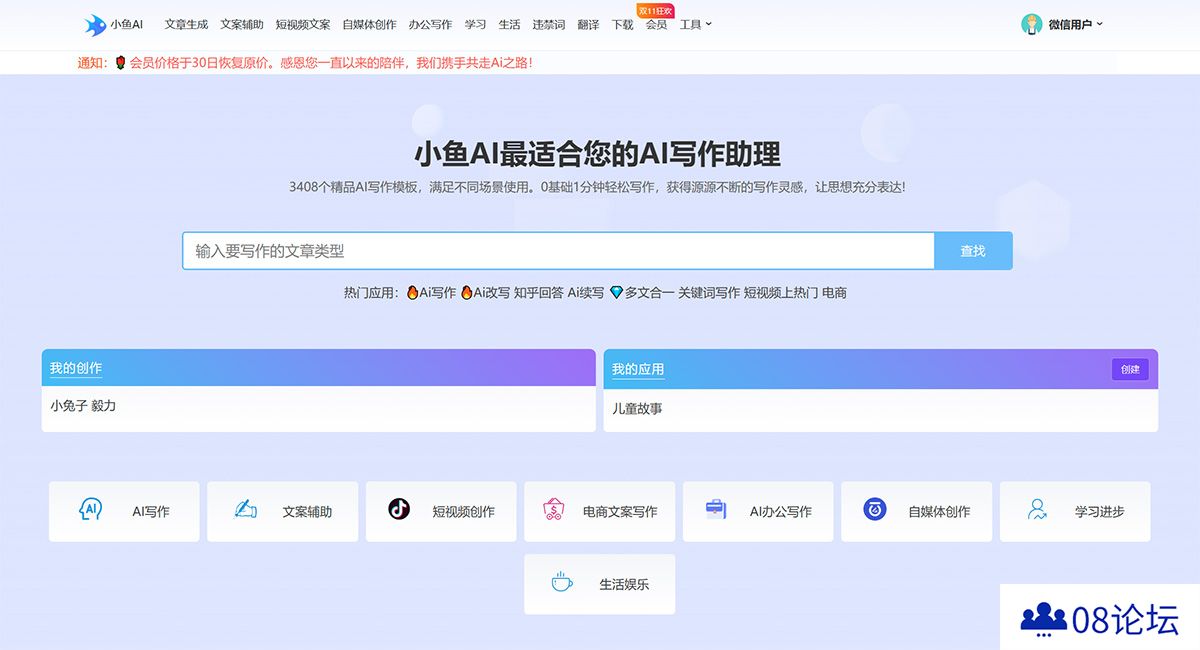Open the Ai续写 hot app link
Viewport: 1200px width, 650px height.
586,292
